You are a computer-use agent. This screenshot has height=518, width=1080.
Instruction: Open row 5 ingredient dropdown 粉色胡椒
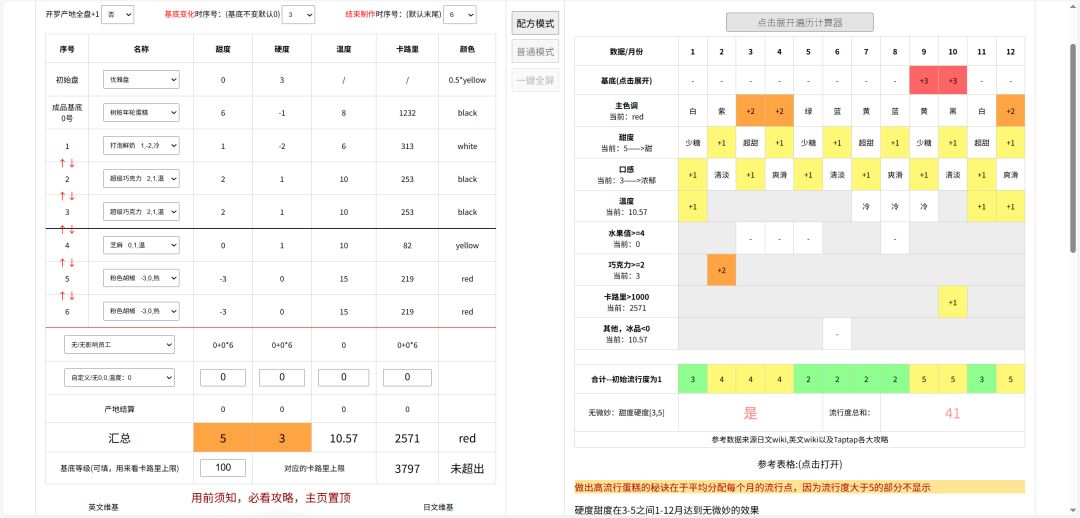(x=141, y=278)
